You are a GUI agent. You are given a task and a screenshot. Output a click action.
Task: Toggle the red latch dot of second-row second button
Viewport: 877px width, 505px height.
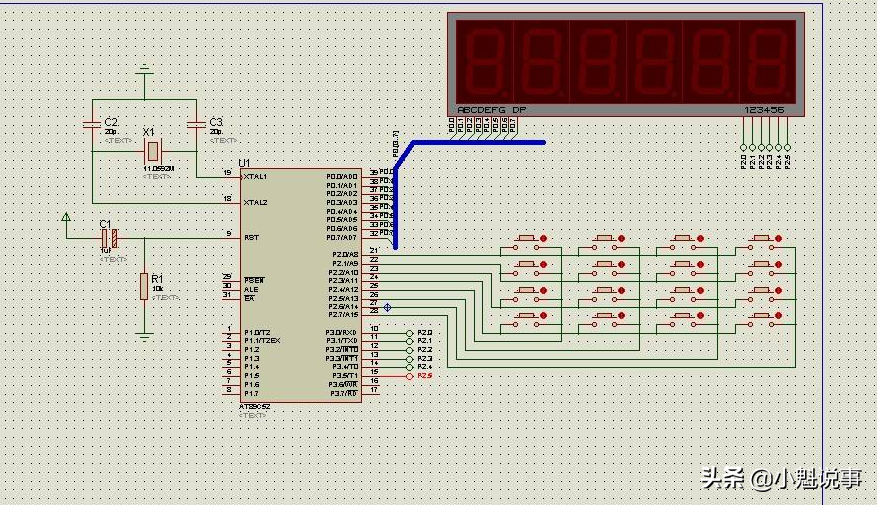[x=621, y=265]
